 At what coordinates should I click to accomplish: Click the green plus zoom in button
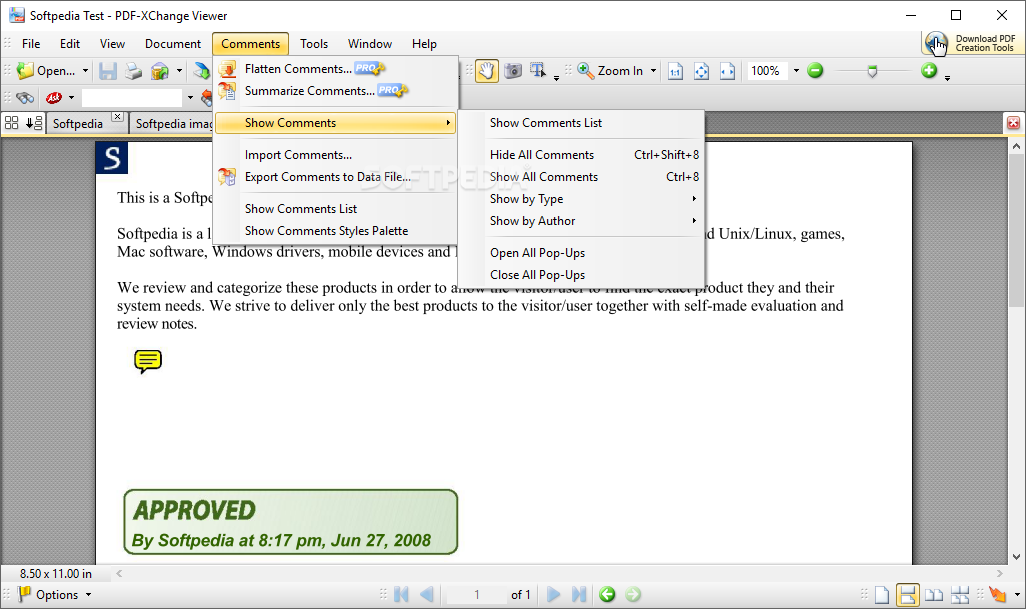point(929,71)
